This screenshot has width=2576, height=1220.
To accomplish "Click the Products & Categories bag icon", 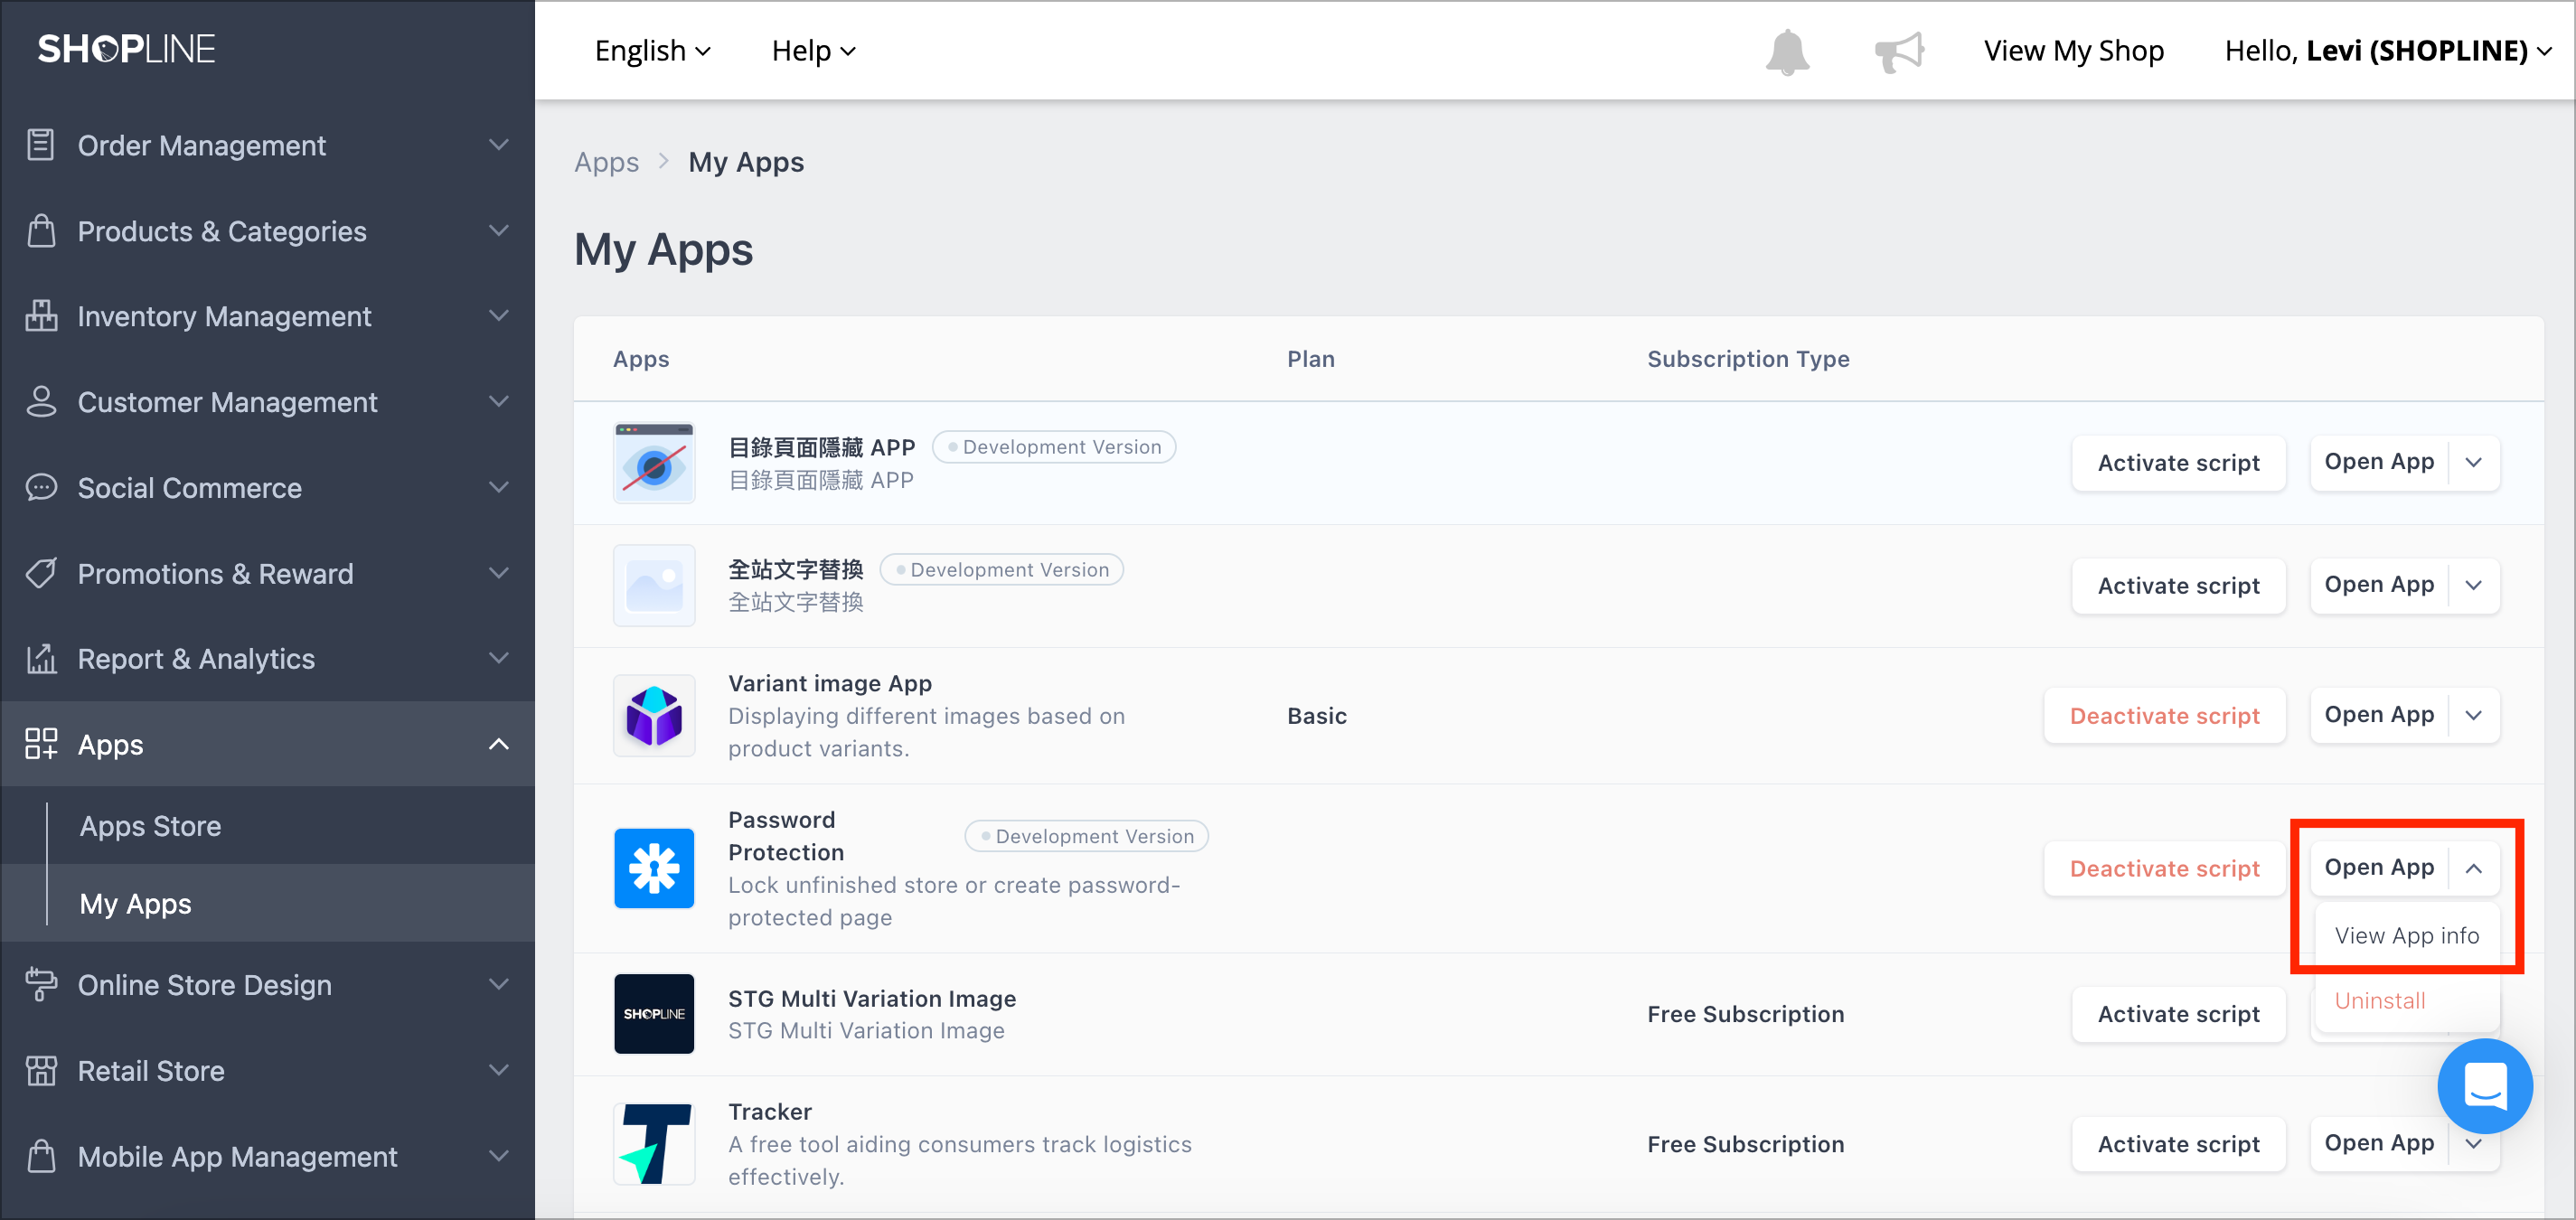I will click(x=41, y=231).
